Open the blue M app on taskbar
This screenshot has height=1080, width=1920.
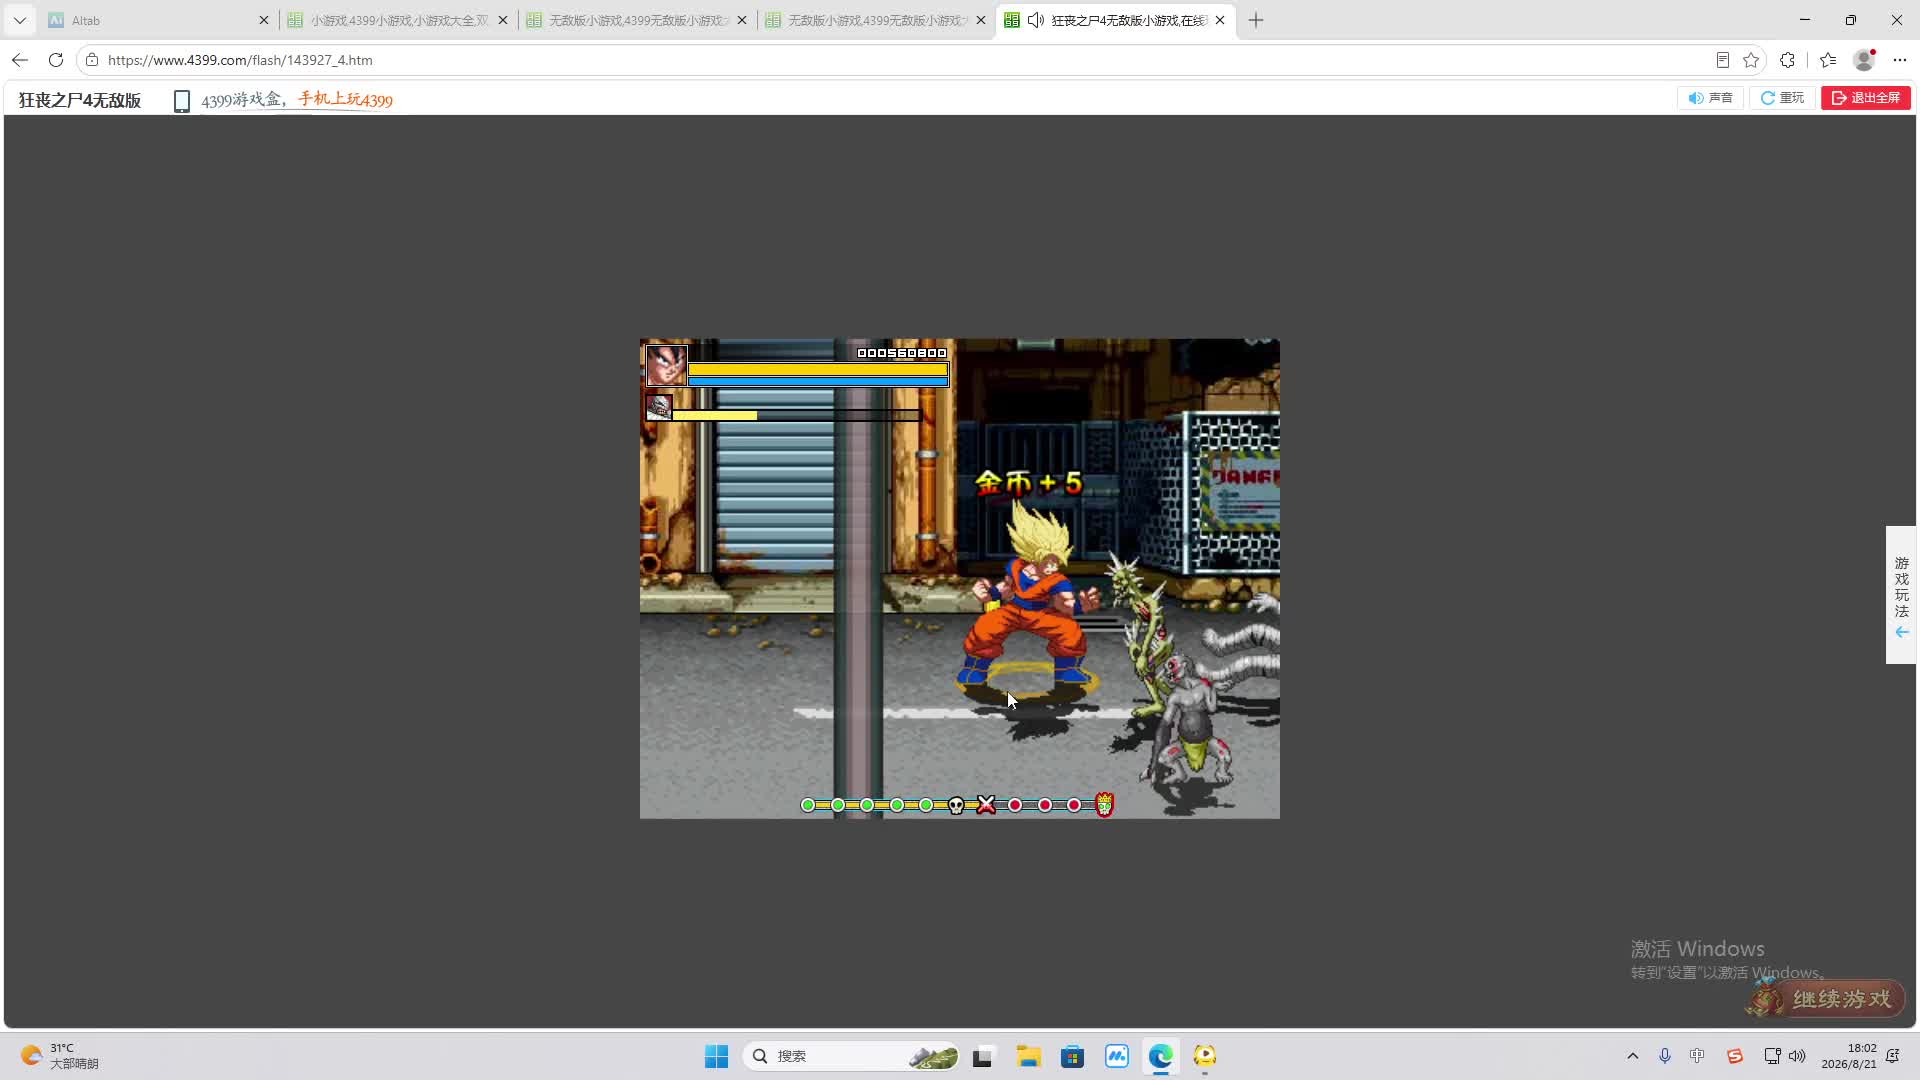[x=1116, y=1056]
